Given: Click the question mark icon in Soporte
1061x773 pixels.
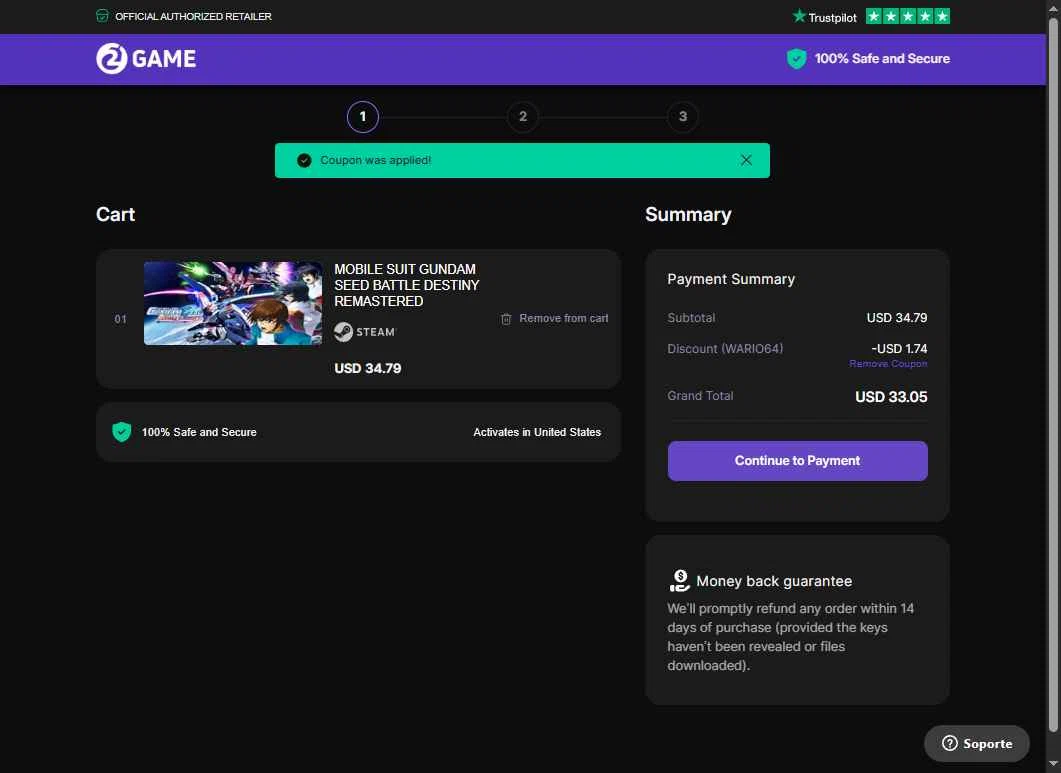Looking at the screenshot, I should [x=949, y=743].
